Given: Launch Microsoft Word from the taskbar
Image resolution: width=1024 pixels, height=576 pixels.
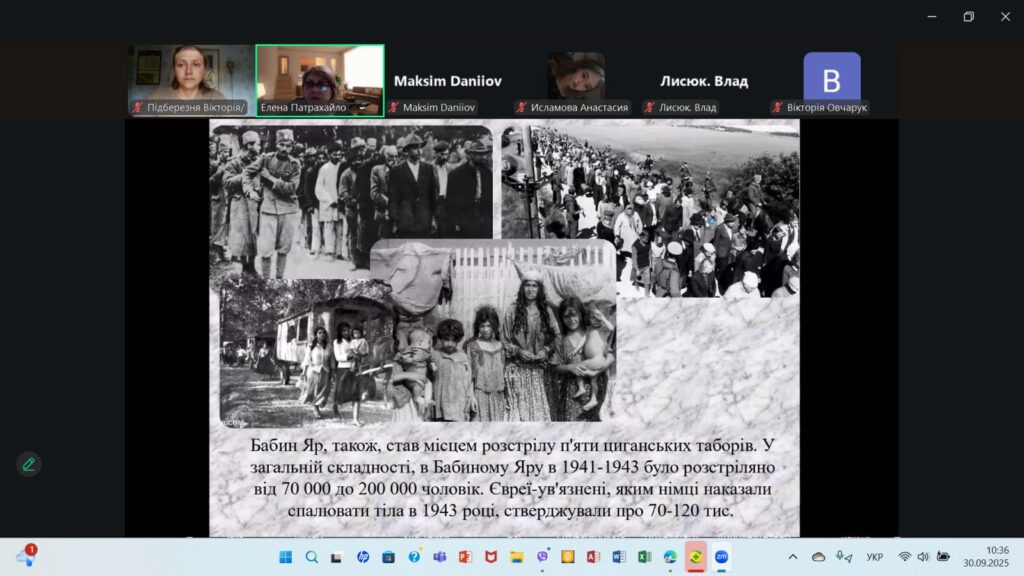Looking at the screenshot, I should pos(619,557).
